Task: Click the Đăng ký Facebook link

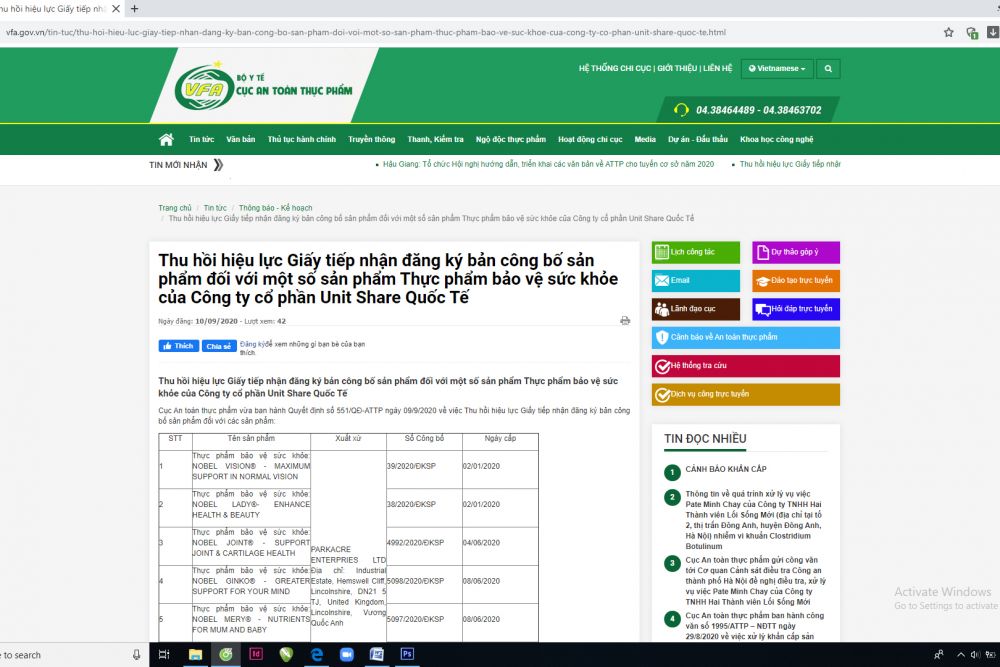Action: click(252, 344)
